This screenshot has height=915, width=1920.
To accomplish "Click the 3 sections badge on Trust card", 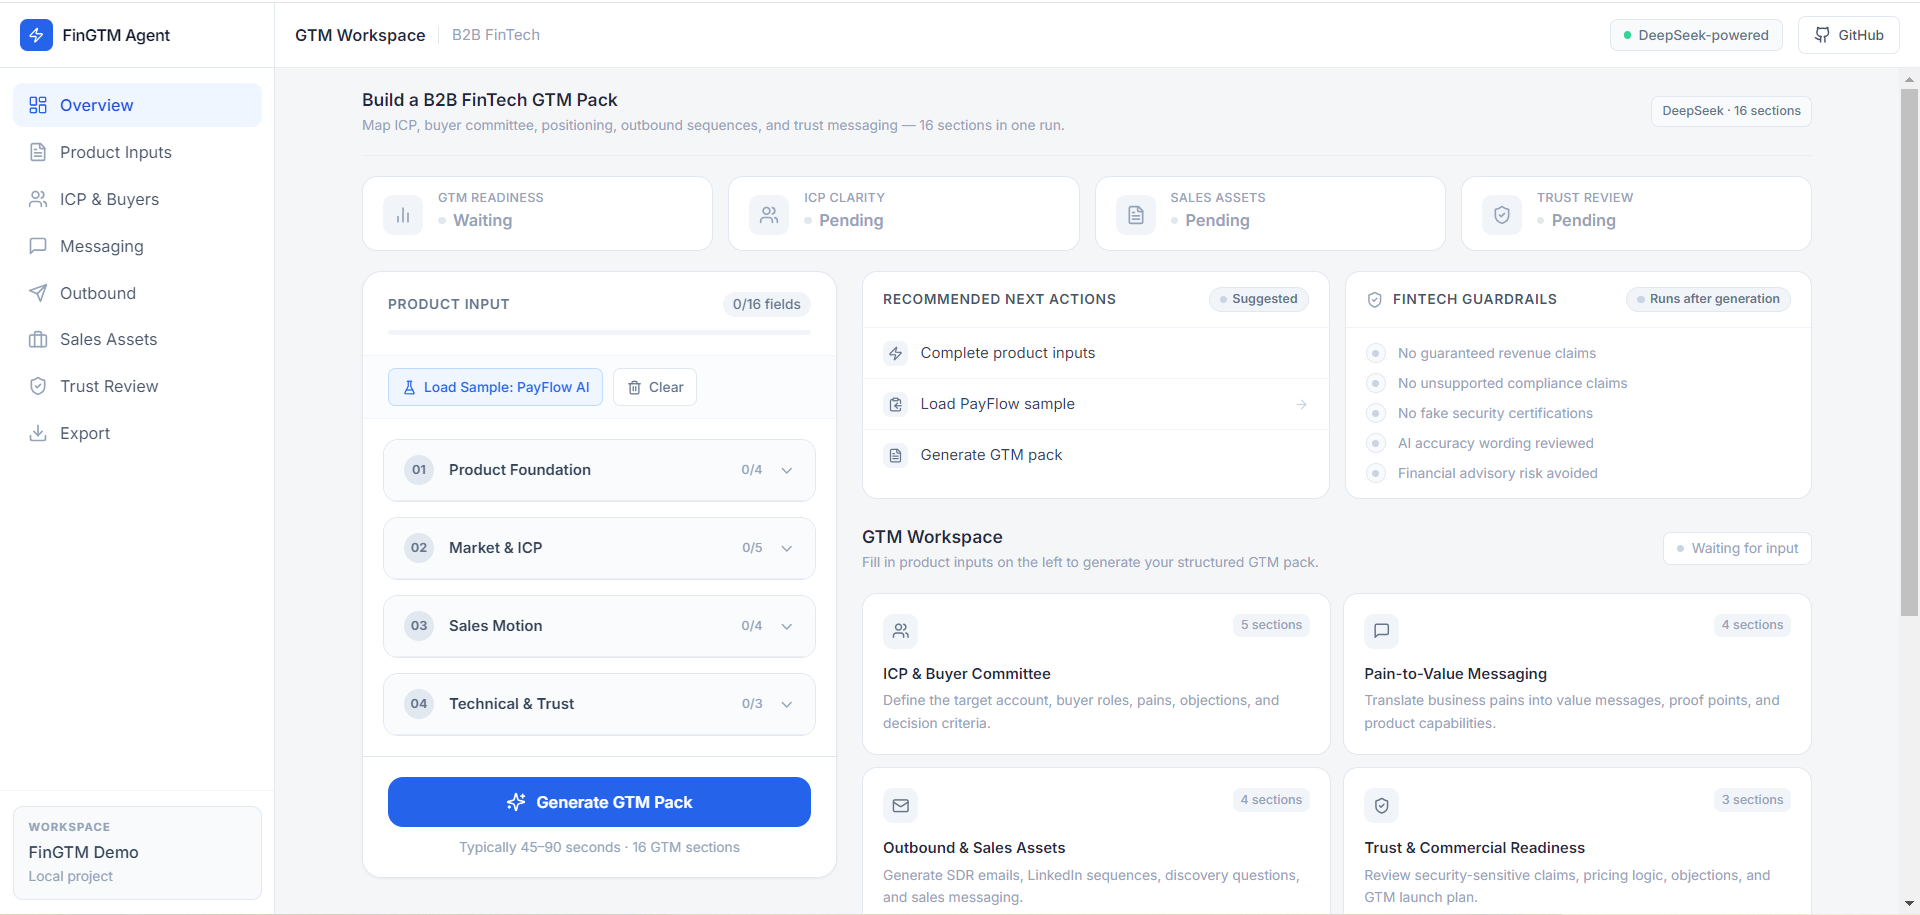I will pos(1752,800).
